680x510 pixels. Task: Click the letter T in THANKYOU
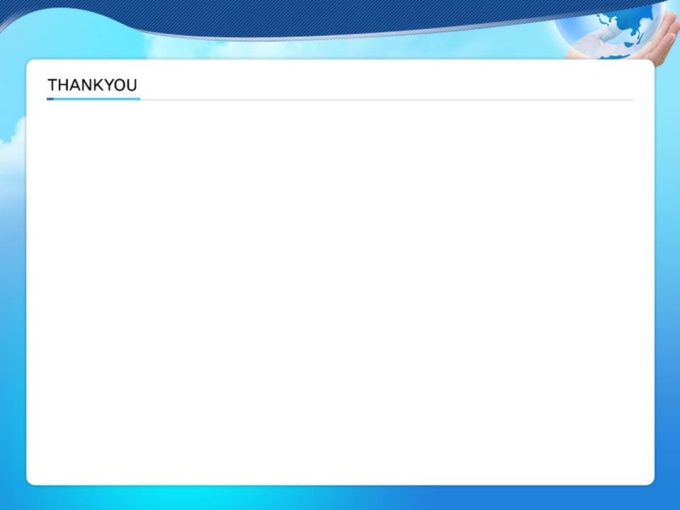[52, 85]
